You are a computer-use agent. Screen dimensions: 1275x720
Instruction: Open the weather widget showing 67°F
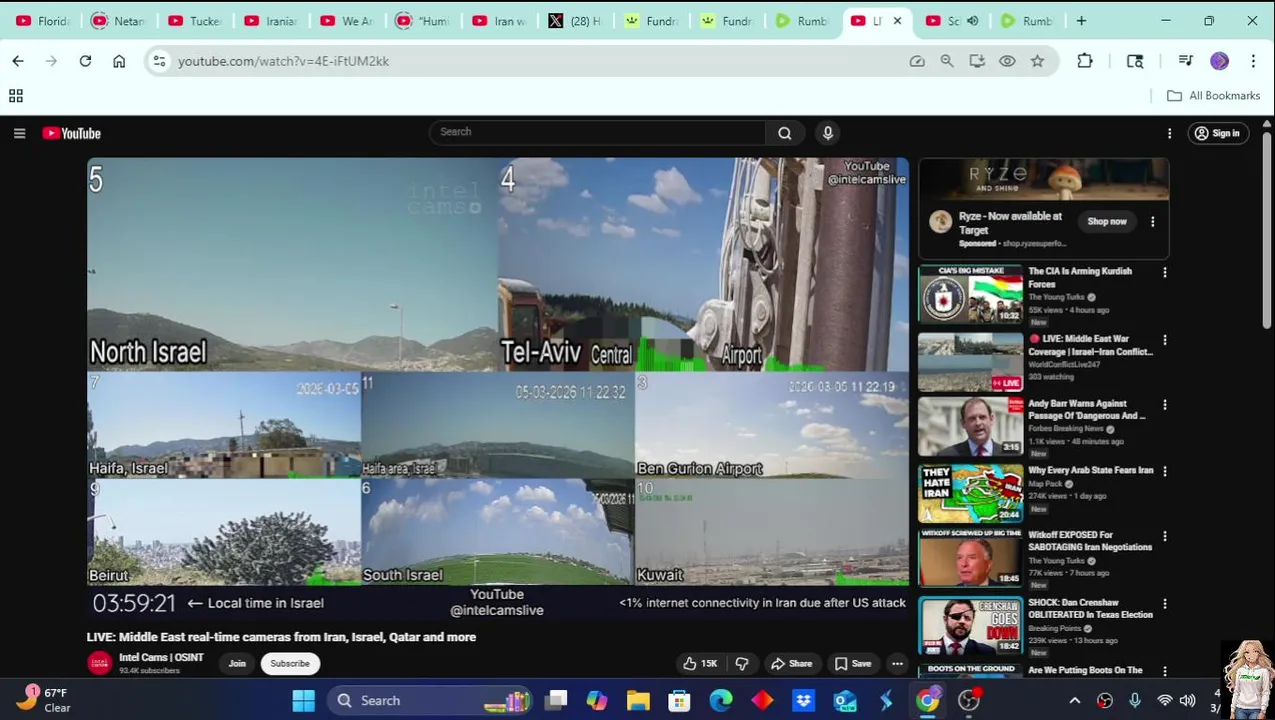44,700
